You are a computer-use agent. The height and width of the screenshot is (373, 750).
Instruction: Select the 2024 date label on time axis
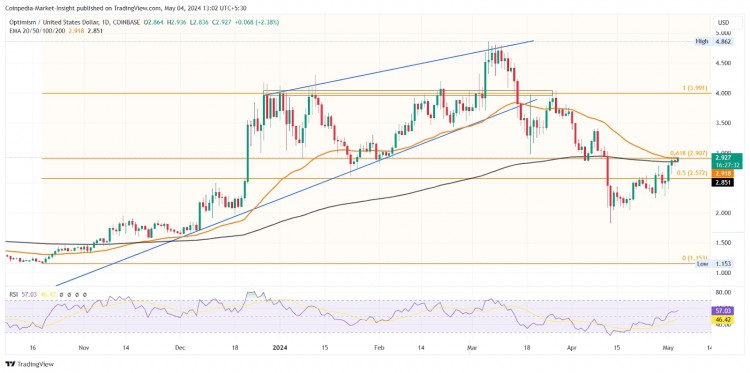pyautogui.click(x=279, y=348)
